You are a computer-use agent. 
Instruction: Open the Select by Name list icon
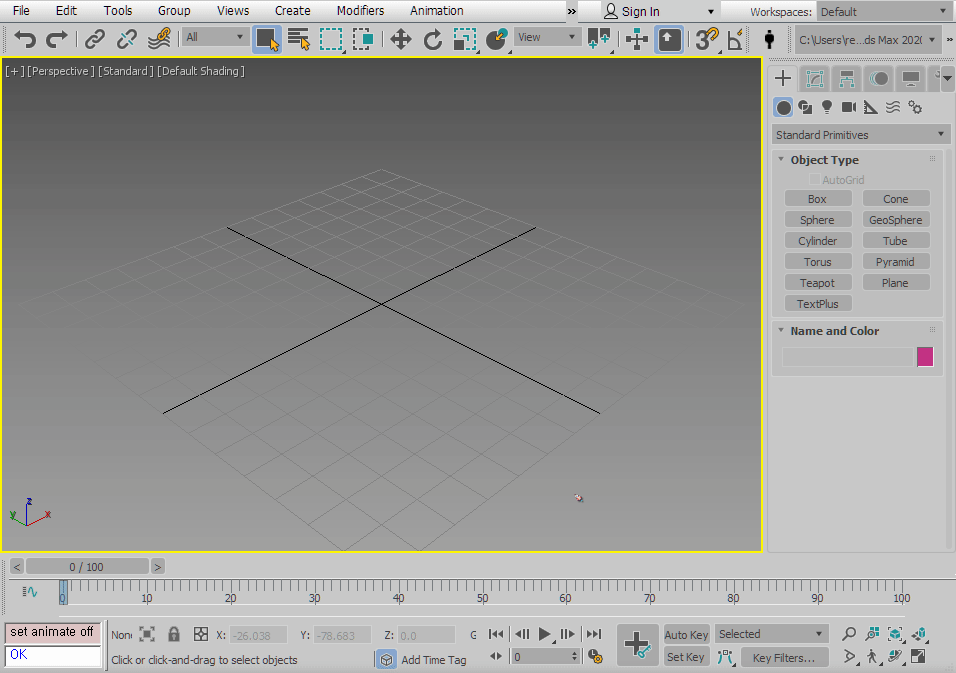point(299,40)
